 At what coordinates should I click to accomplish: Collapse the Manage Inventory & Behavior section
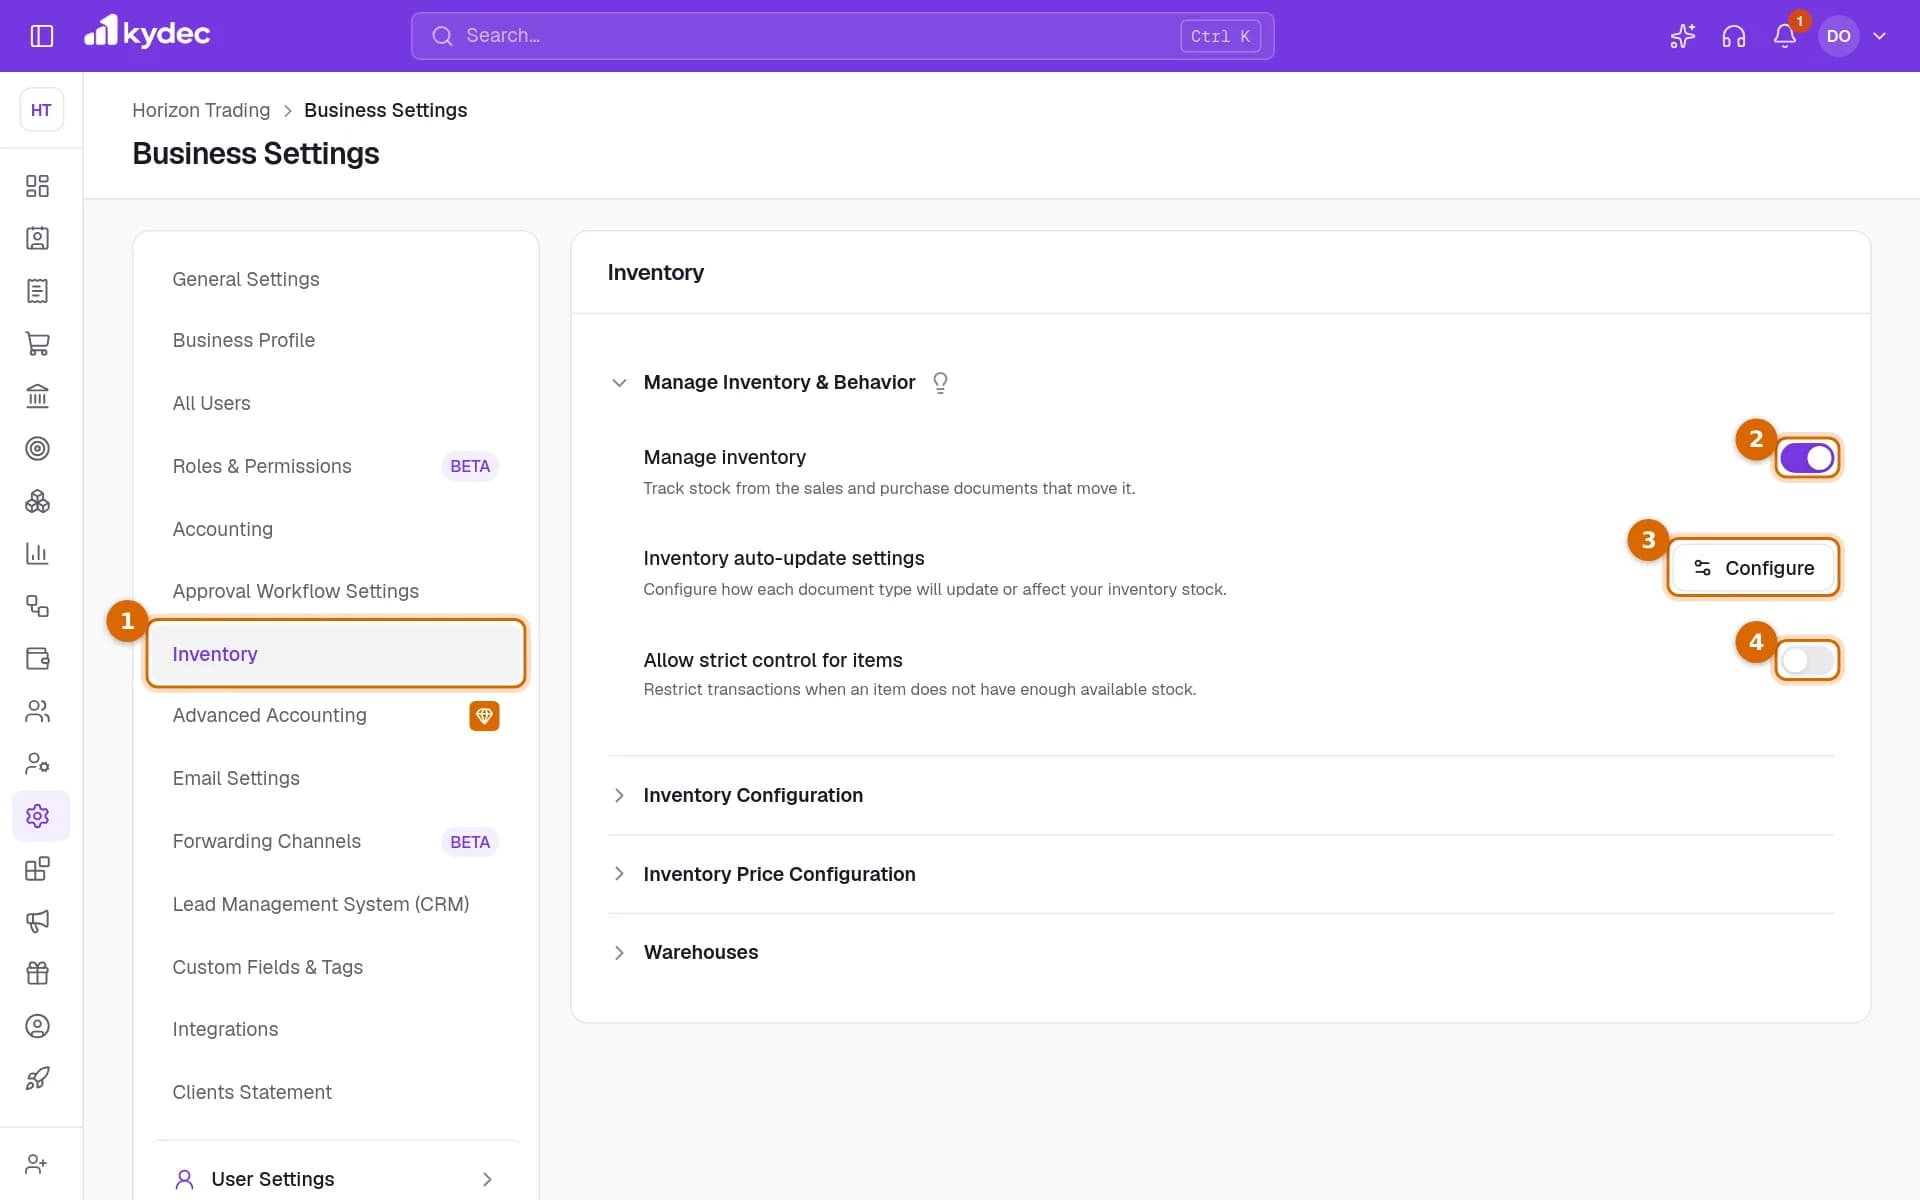(619, 383)
